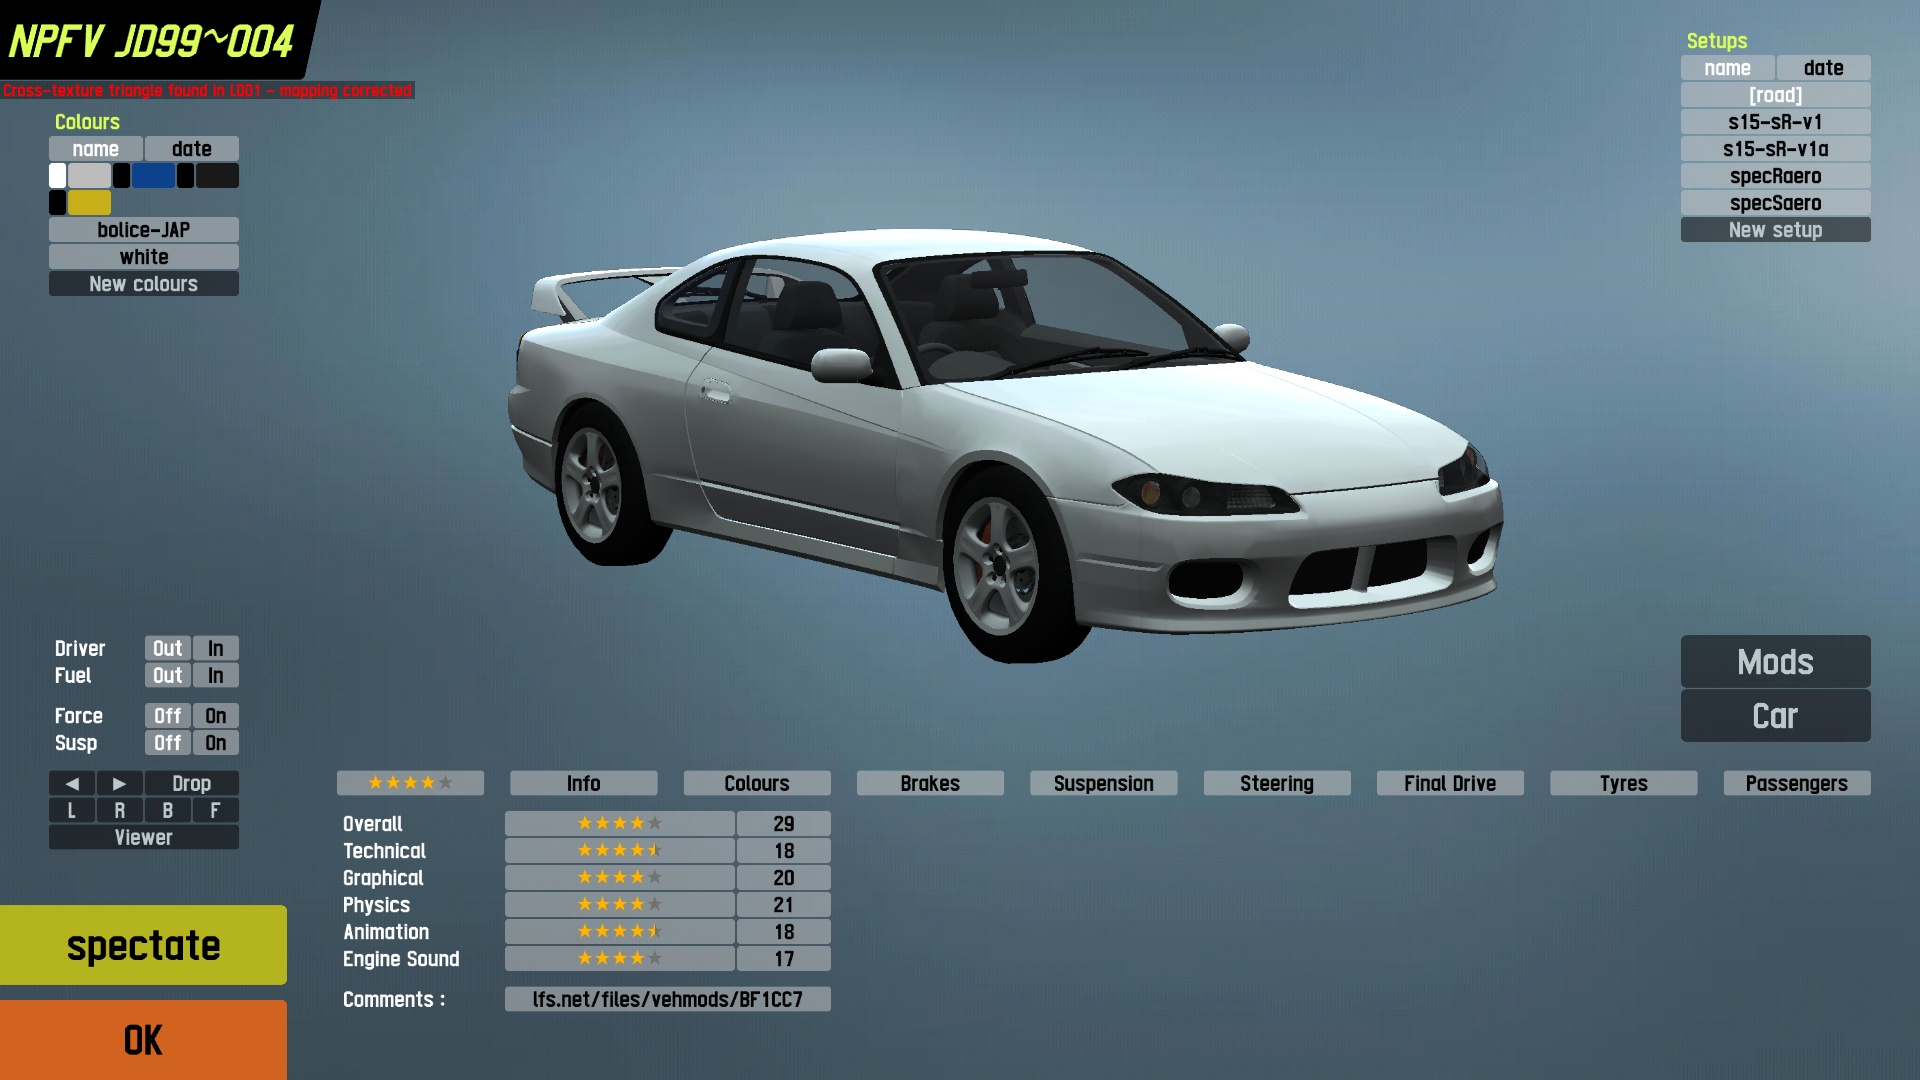Rotate view with left arrow button
Viewport: 1920px width, 1080px height.
pyautogui.click(x=72, y=783)
